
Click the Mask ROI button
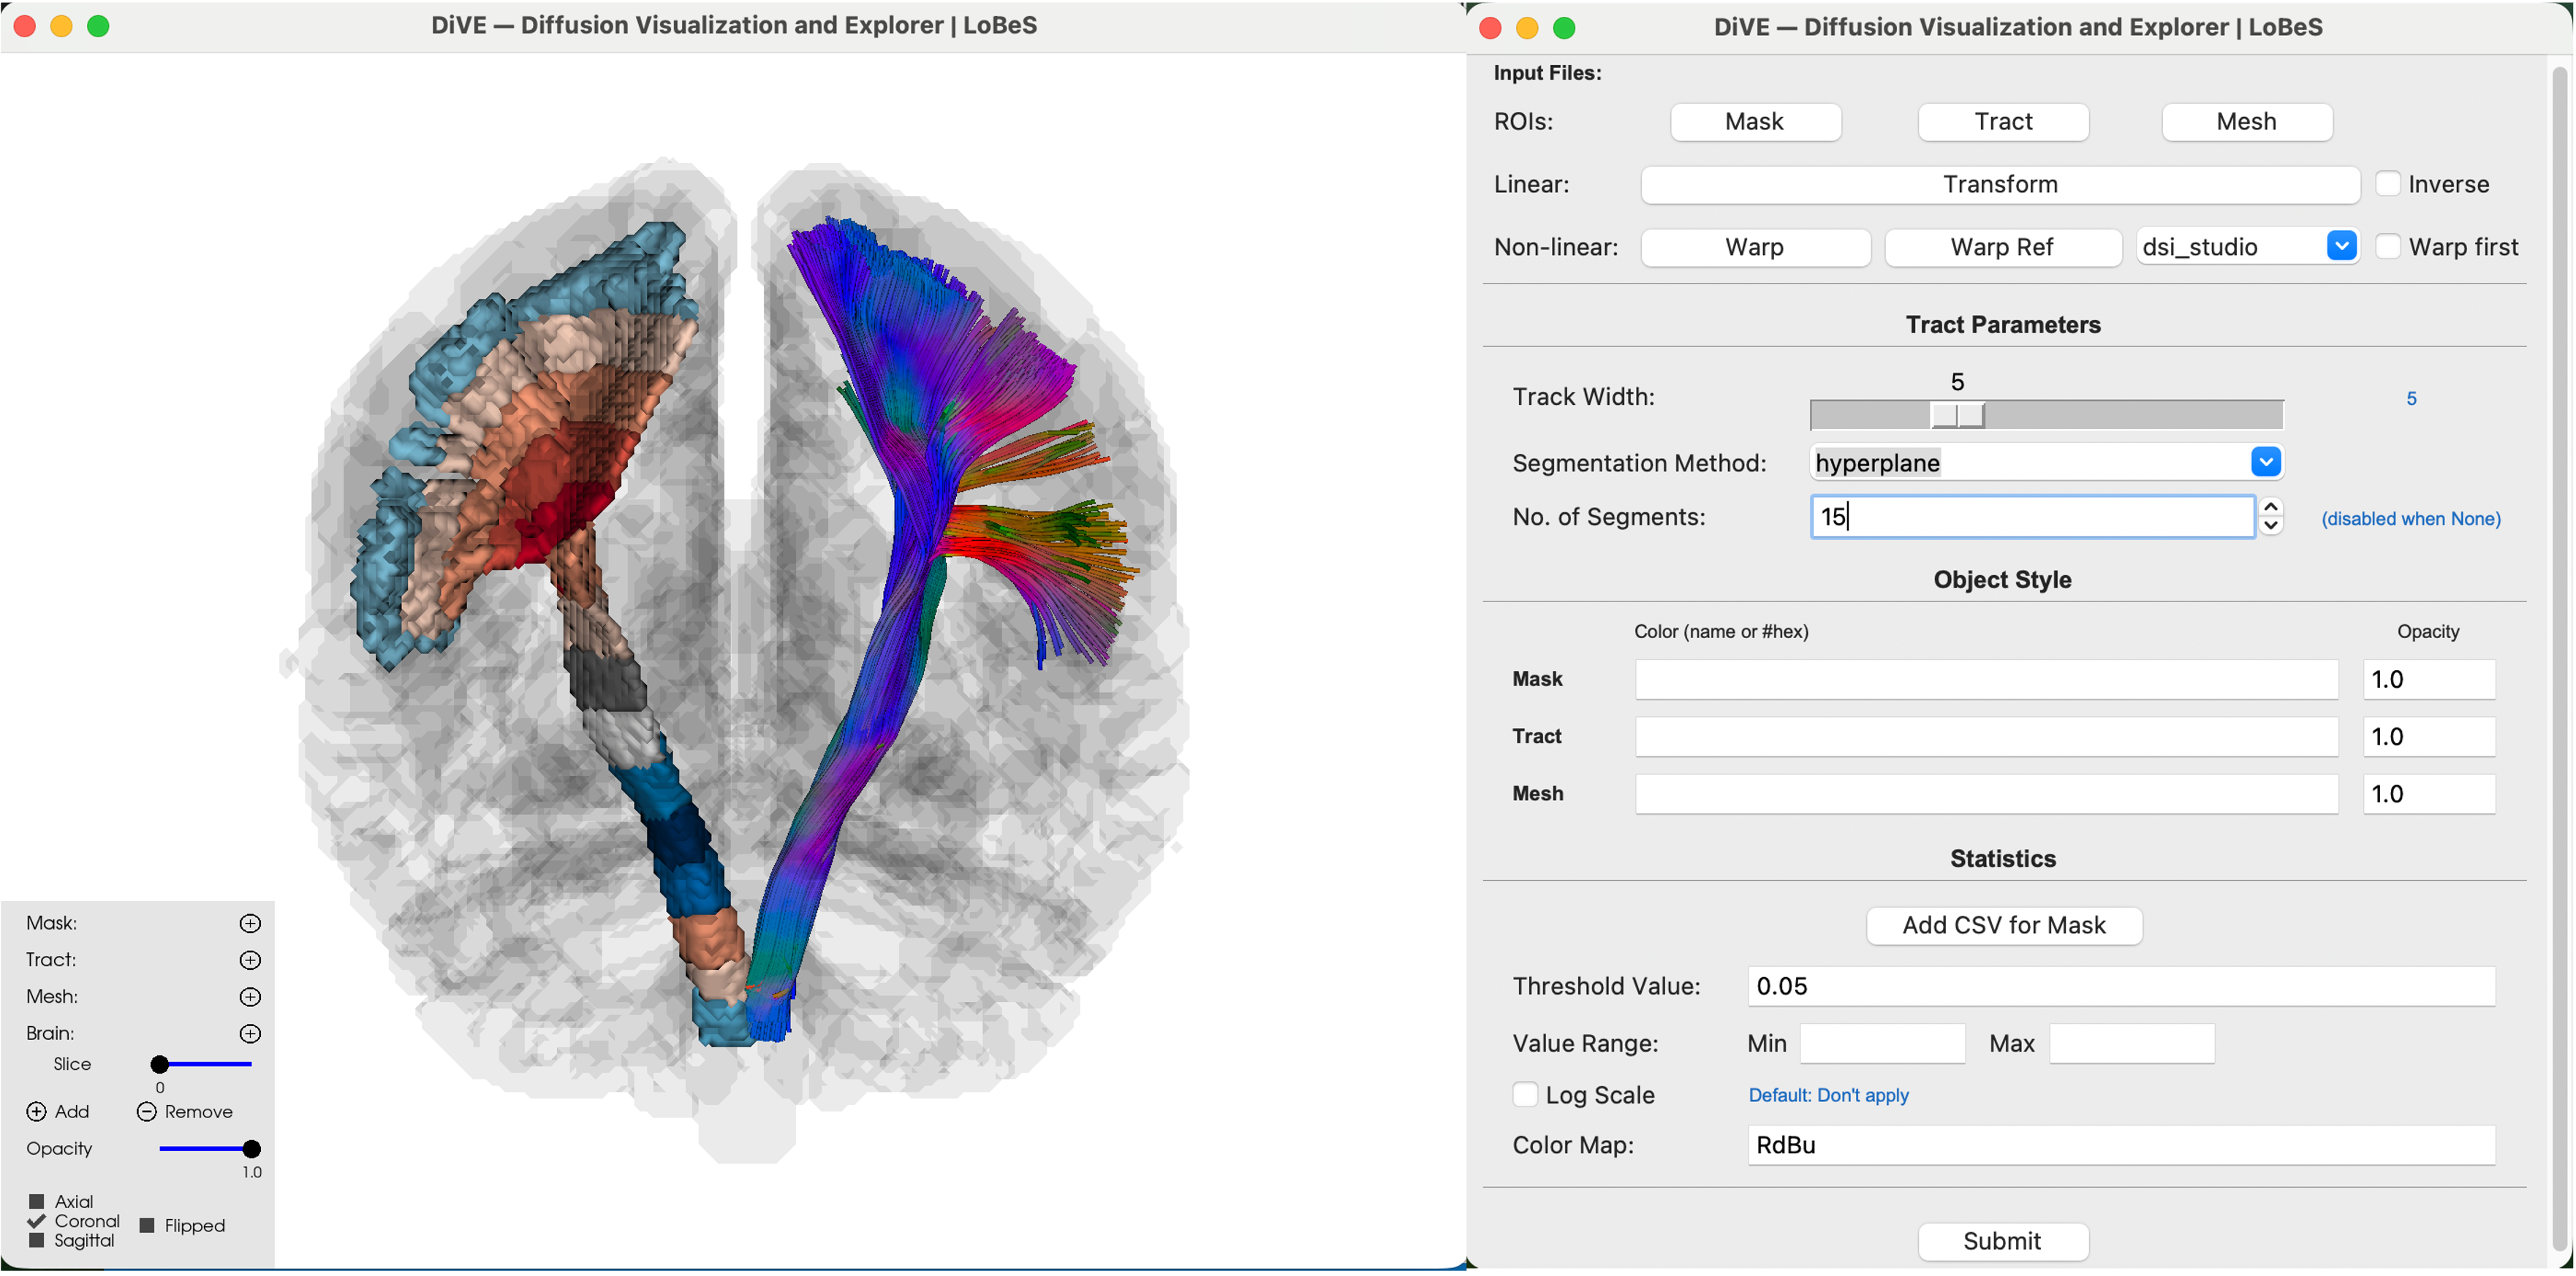coord(1755,122)
